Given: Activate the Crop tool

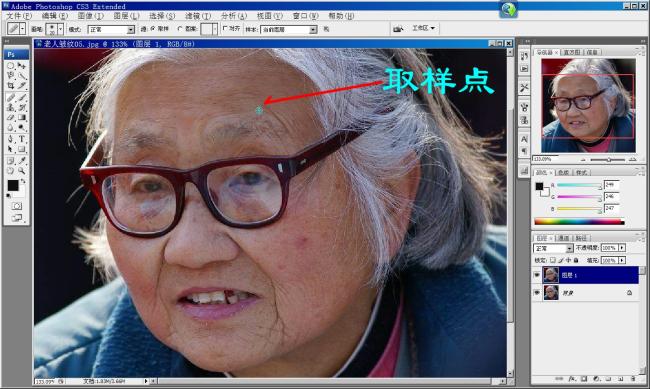Looking at the screenshot, I should point(11,86).
